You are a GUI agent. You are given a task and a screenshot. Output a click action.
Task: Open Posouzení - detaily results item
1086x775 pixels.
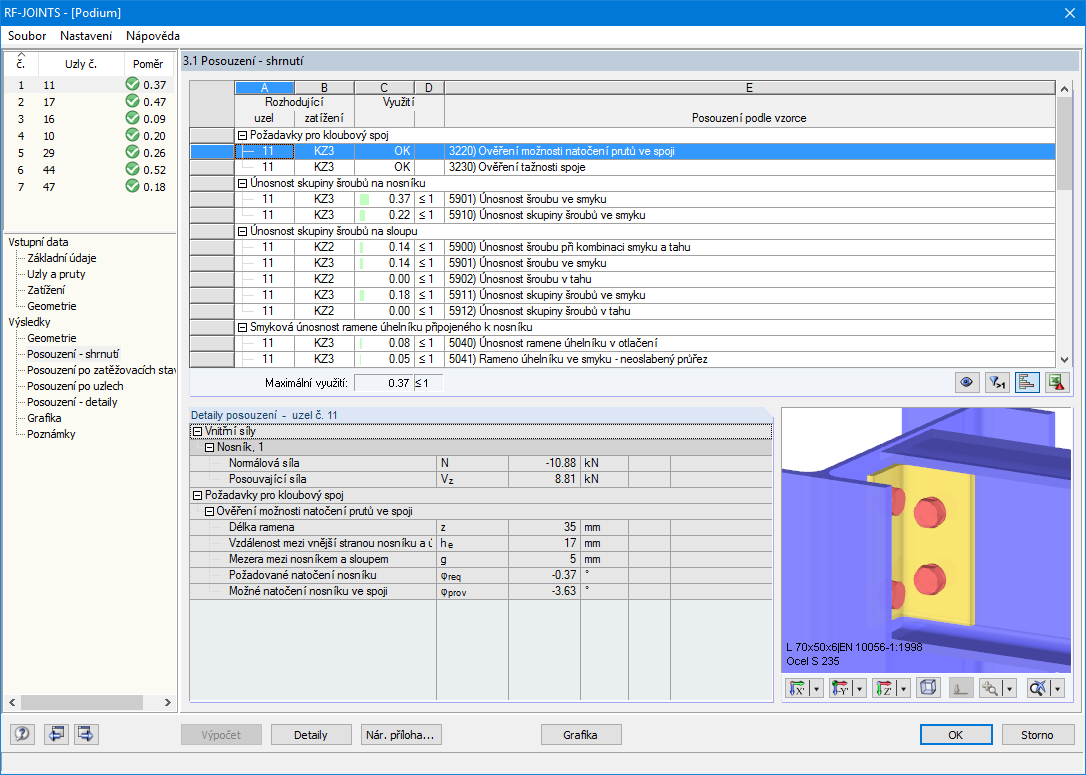click(x=72, y=402)
